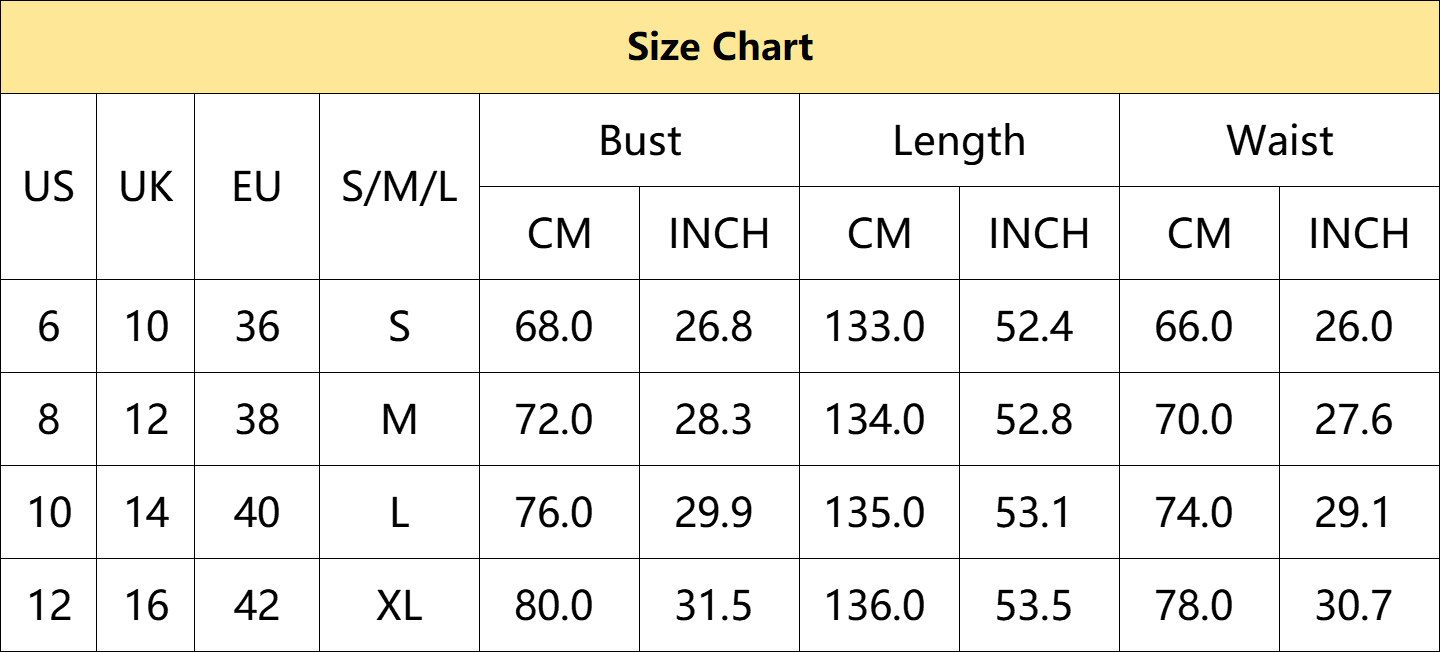This screenshot has width=1440, height=653.
Task: Click waist value 29.1 inch
Action: pyautogui.click(x=1354, y=512)
